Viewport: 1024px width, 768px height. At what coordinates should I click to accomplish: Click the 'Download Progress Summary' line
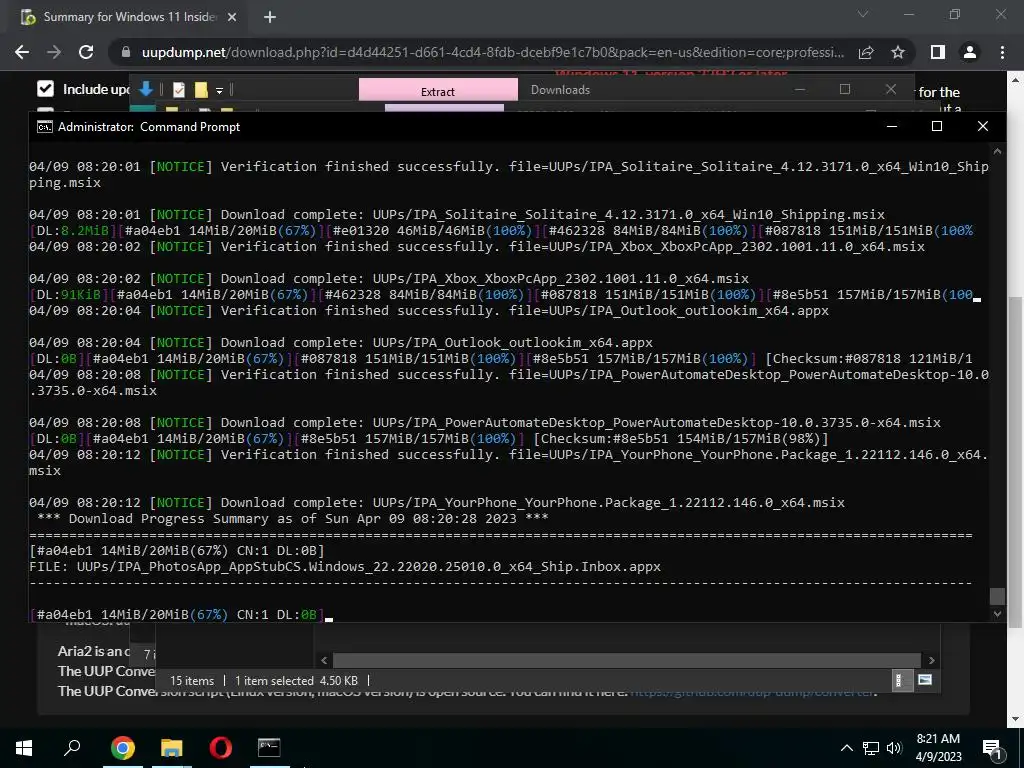293,519
